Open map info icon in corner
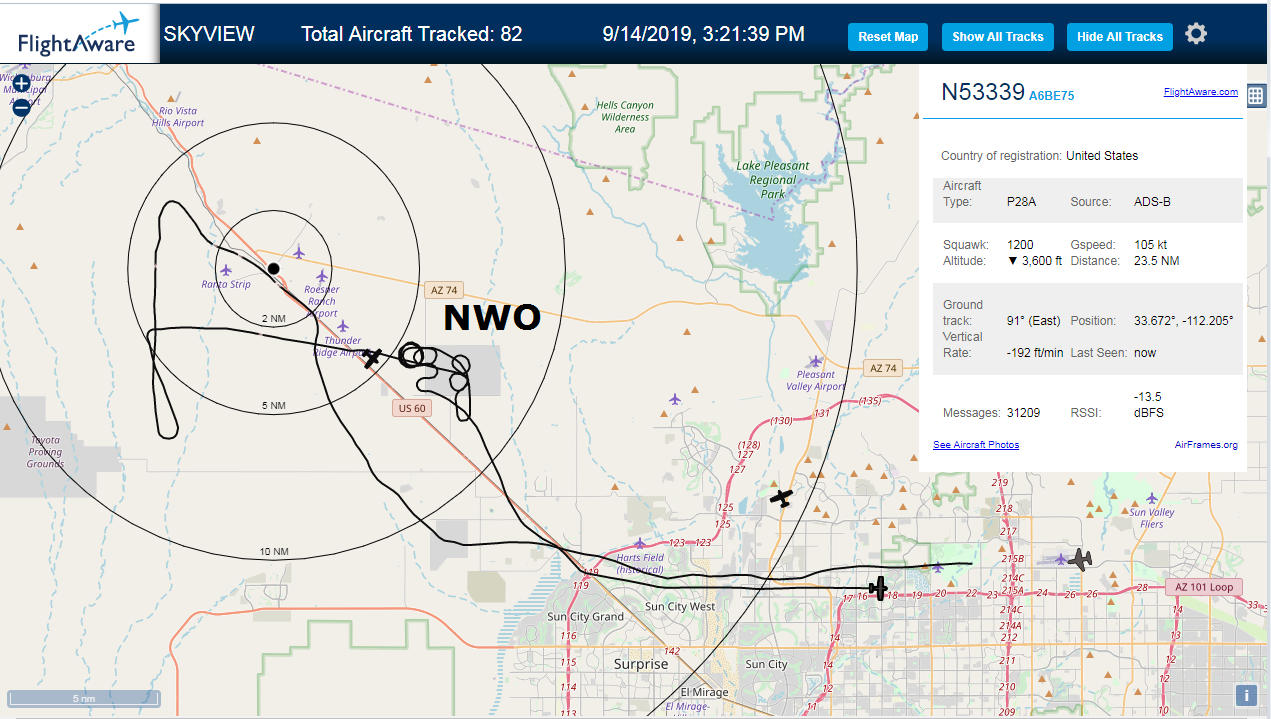The image size is (1271, 719). click(1246, 696)
